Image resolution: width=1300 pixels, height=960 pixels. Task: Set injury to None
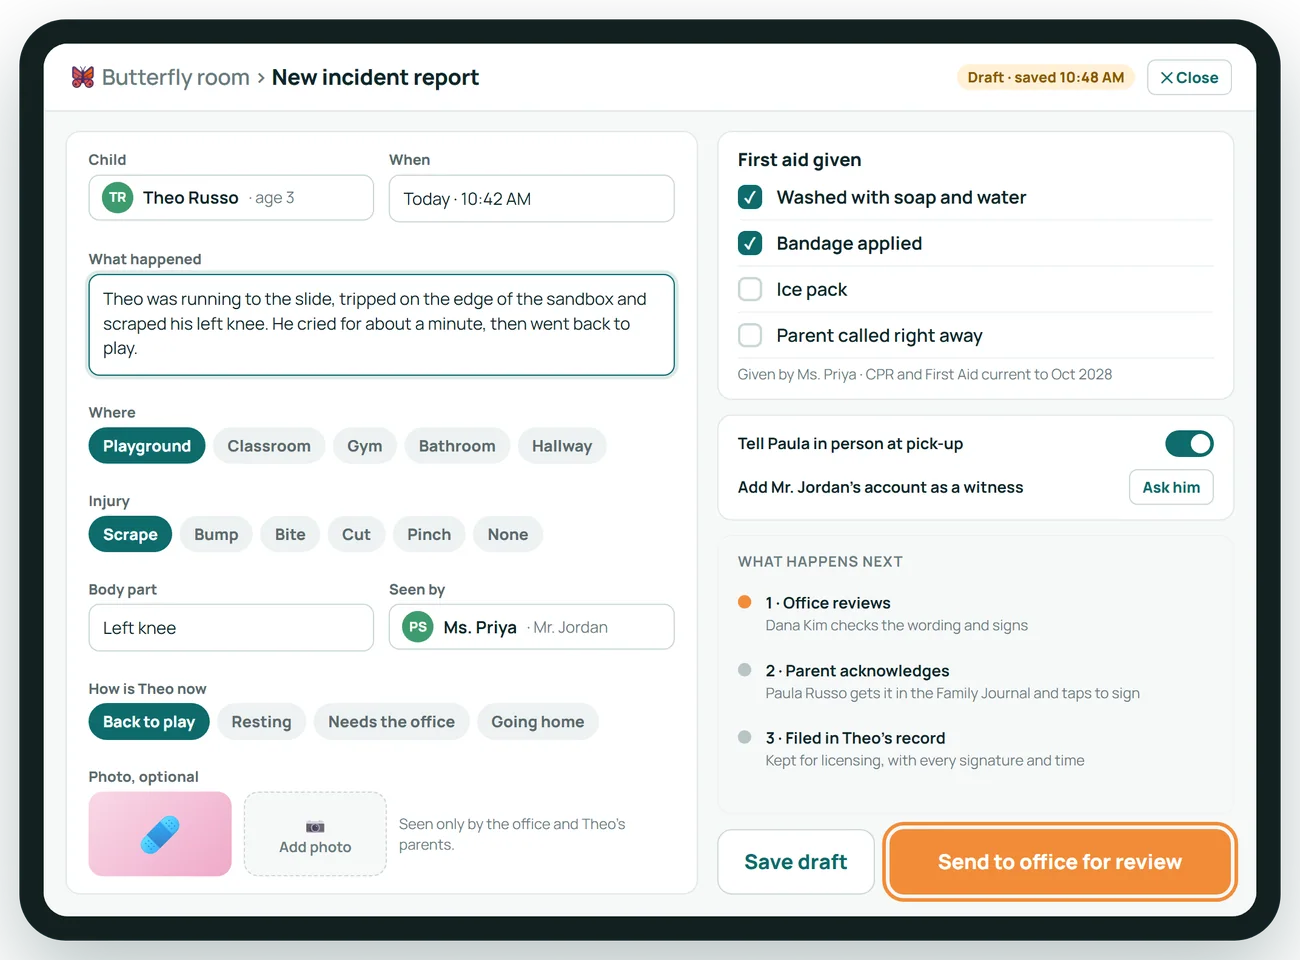508,534
